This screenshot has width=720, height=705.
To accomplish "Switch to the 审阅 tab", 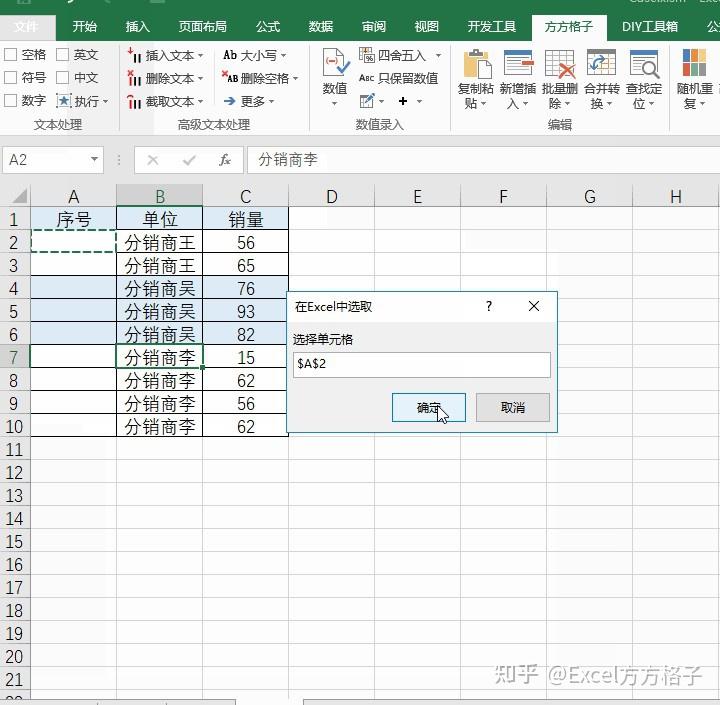I will click(x=373, y=27).
